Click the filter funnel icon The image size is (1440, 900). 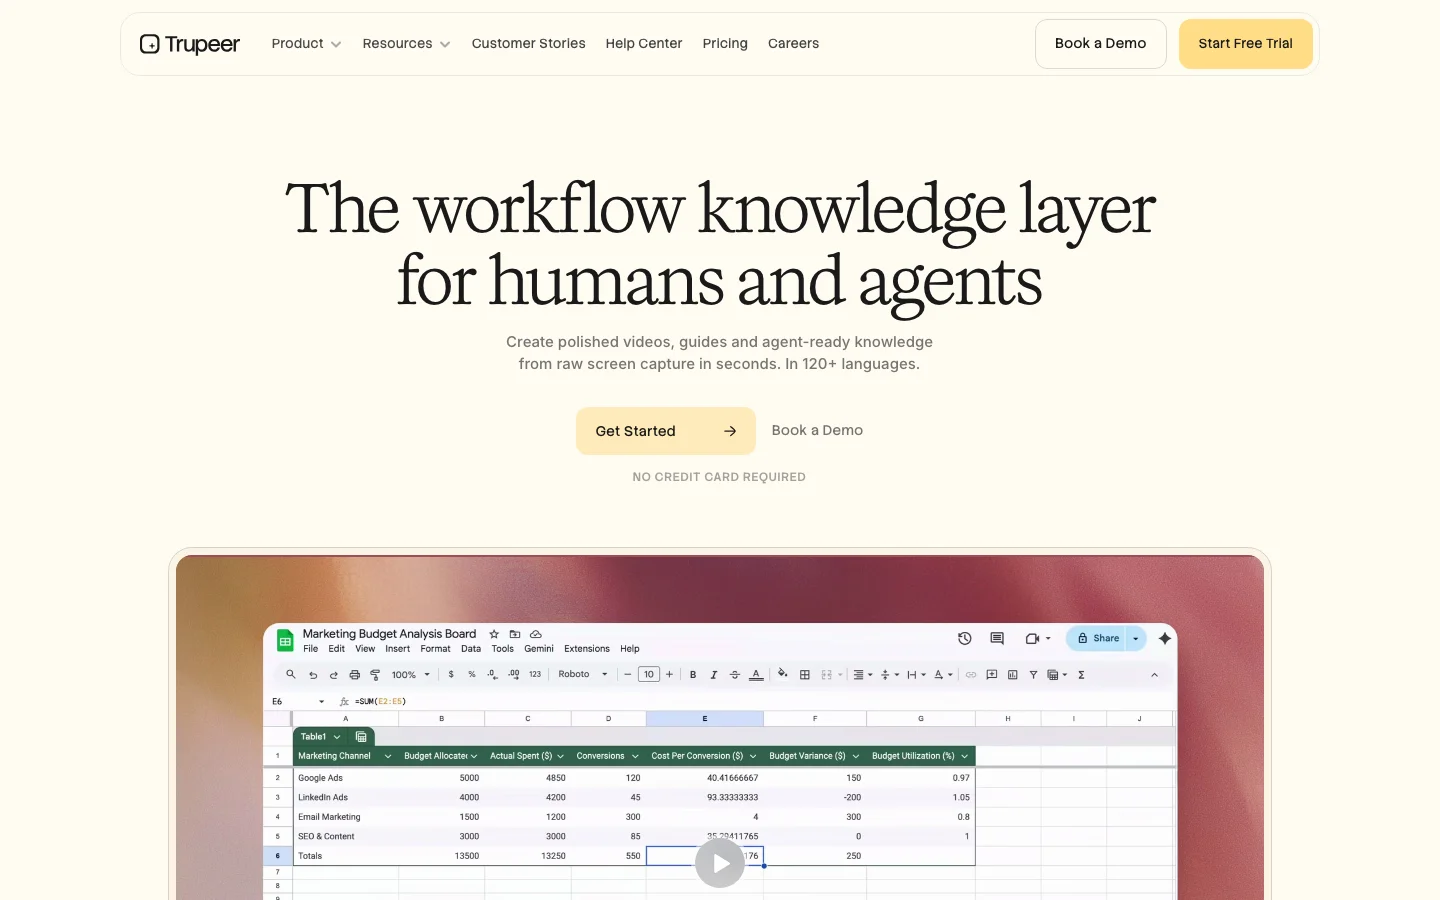(1033, 675)
